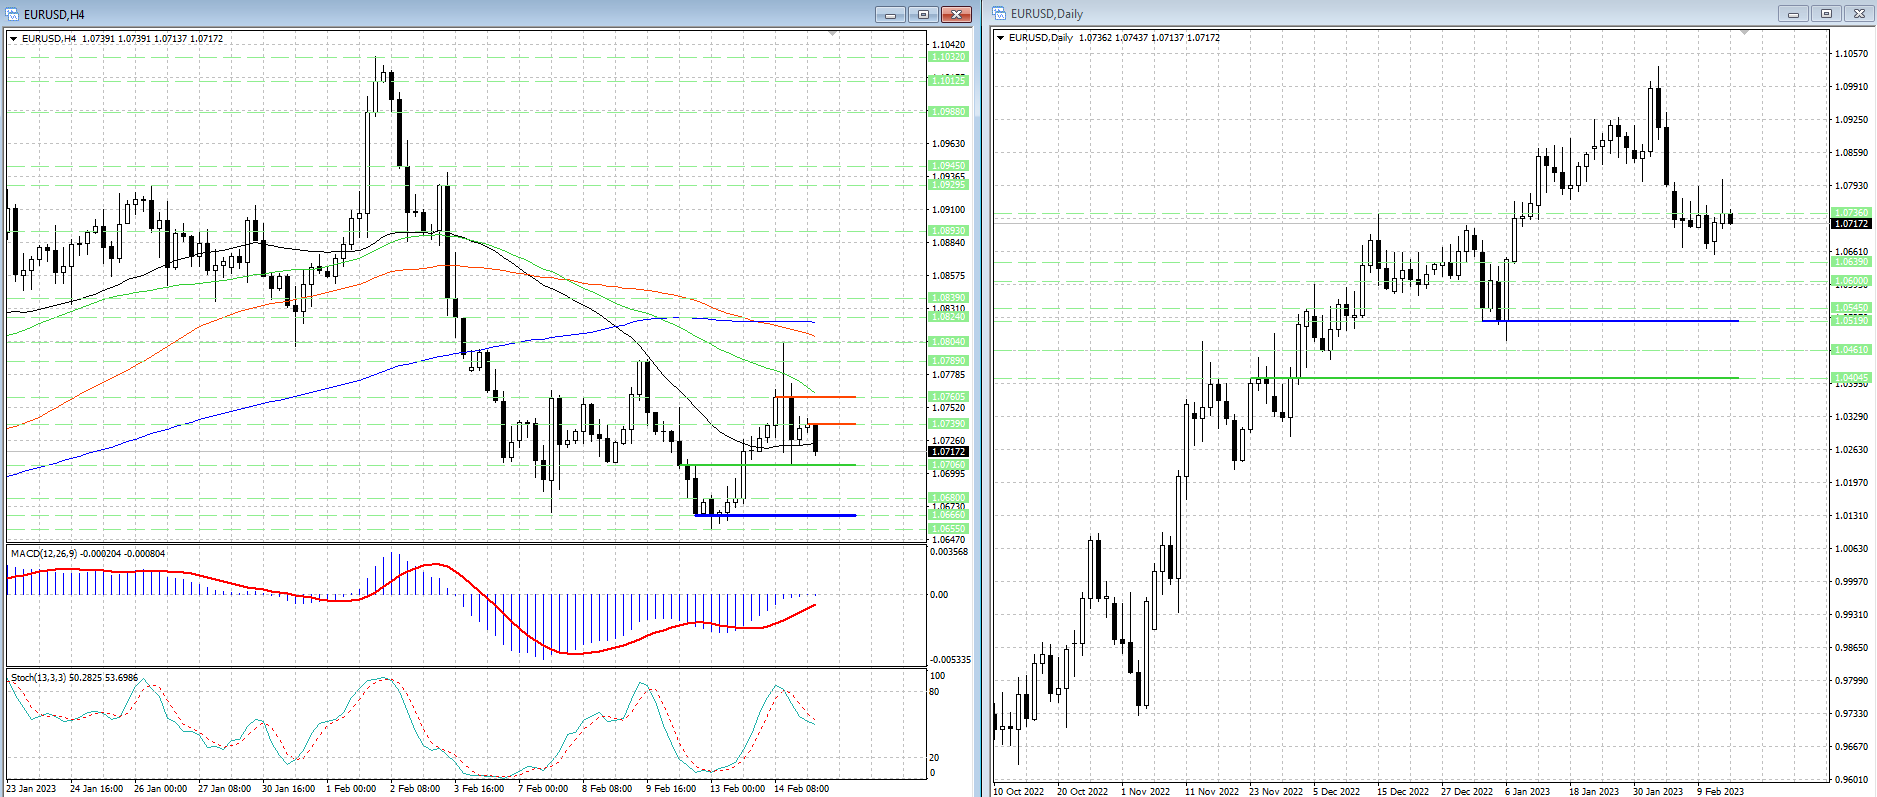Click the 11 Nov 2022 date on Daily time axis

point(1211,792)
